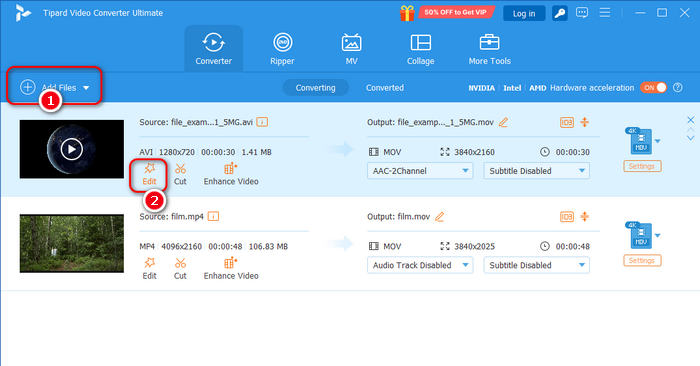Click the Log in button
The width and height of the screenshot is (700, 366).
click(524, 13)
